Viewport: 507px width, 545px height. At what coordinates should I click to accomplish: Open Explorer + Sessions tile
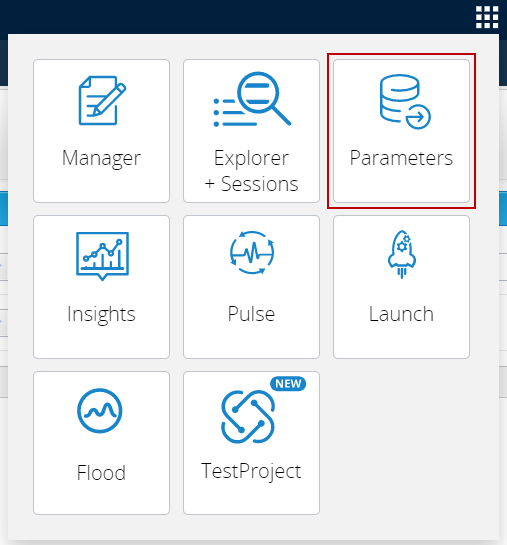coord(251,131)
